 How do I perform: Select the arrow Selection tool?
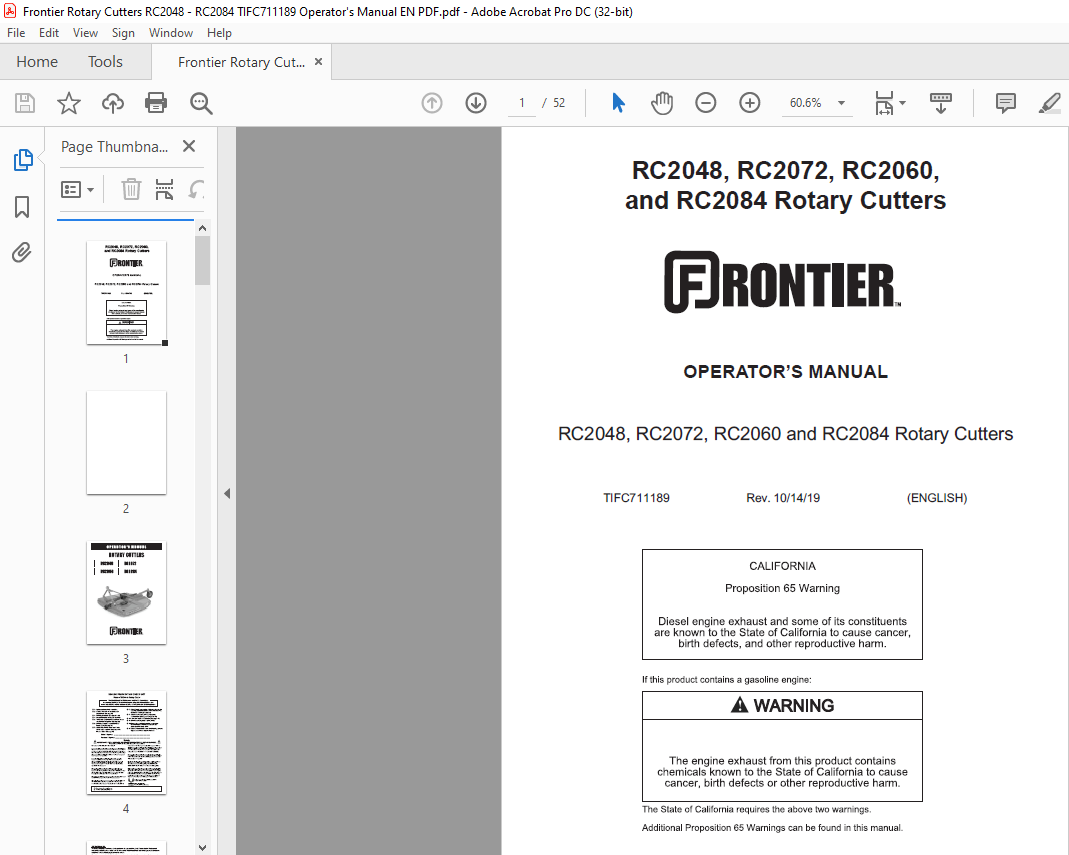tap(618, 103)
